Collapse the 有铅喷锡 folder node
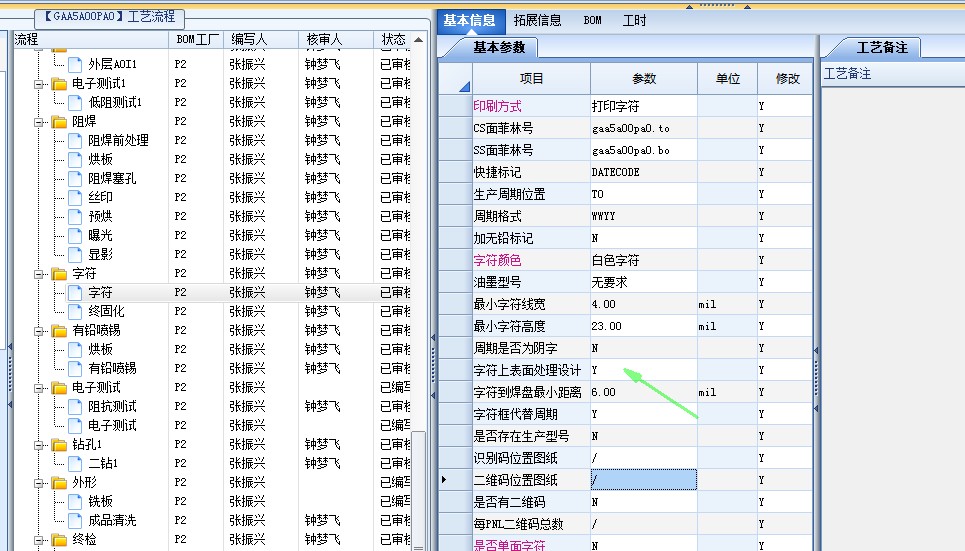This screenshot has height=551, width=965. click(x=39, y=331)
